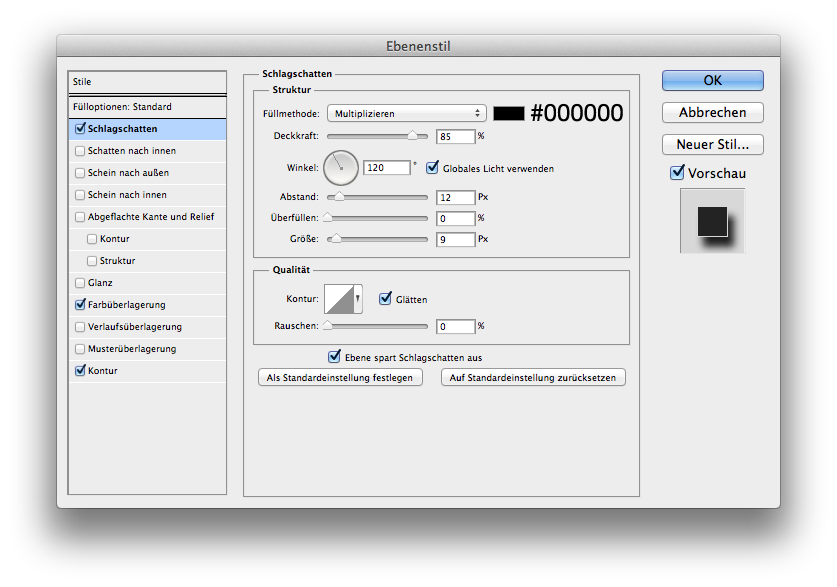Click the Abstand value input field
Viewport: 837px width, 587px height.
click(455, 198)
